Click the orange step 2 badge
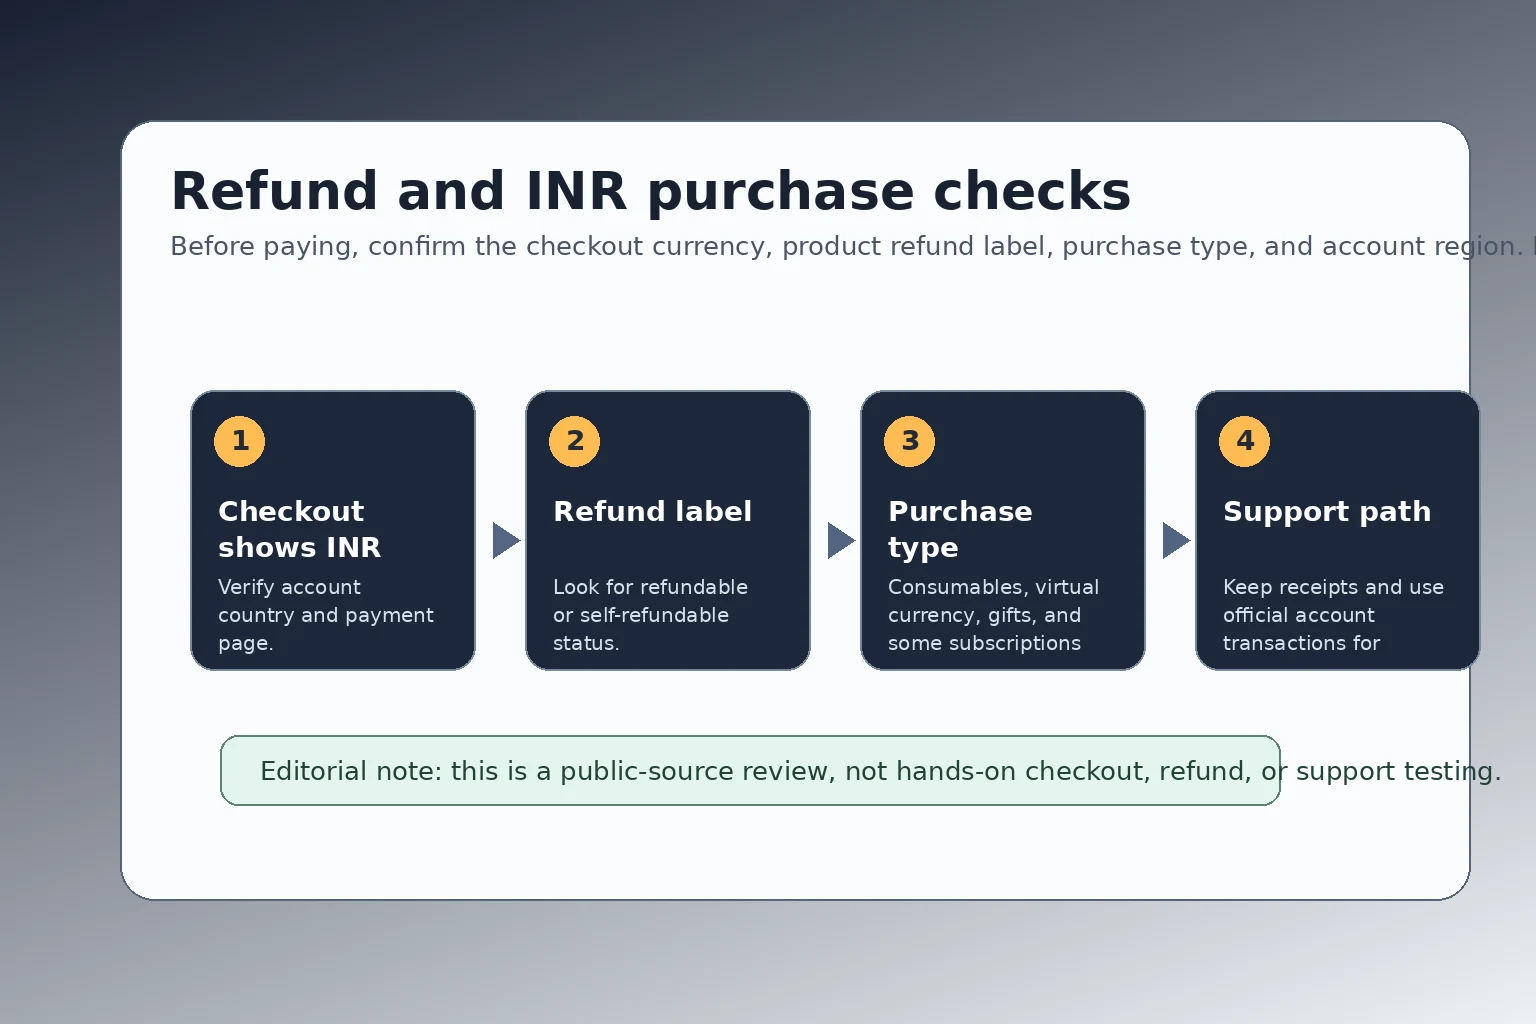This screenshot has height=1024, width=1536. click(575, 441)
